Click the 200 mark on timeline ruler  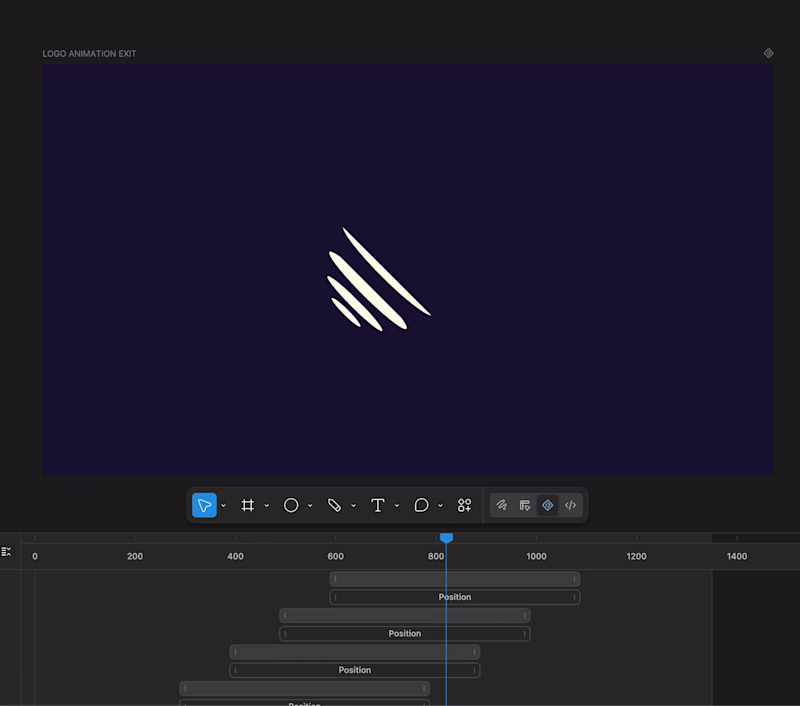tap(135, 557)
